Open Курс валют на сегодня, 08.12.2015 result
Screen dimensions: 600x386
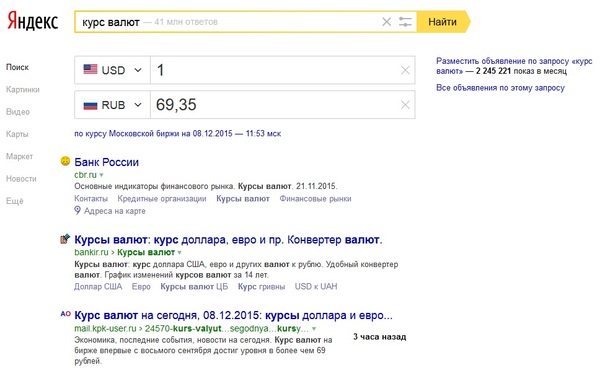point(233,315)
